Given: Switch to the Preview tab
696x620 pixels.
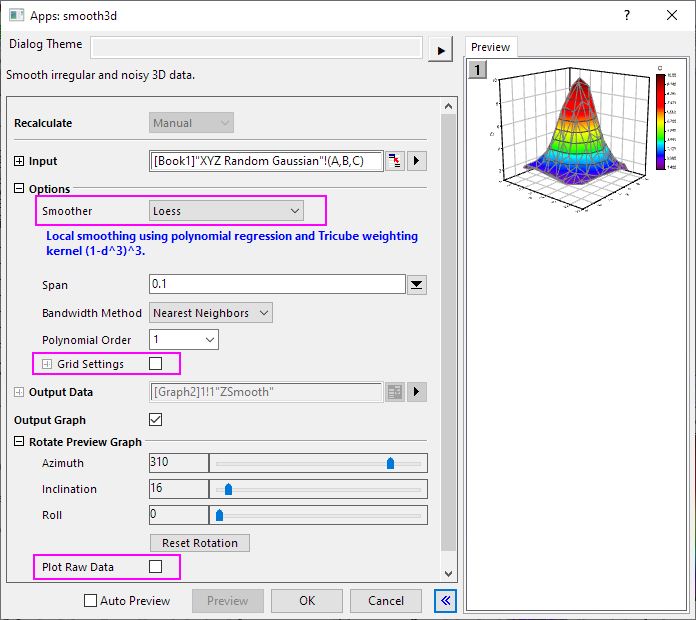Looking at the screenshot, I should click(x=490, y=47).
